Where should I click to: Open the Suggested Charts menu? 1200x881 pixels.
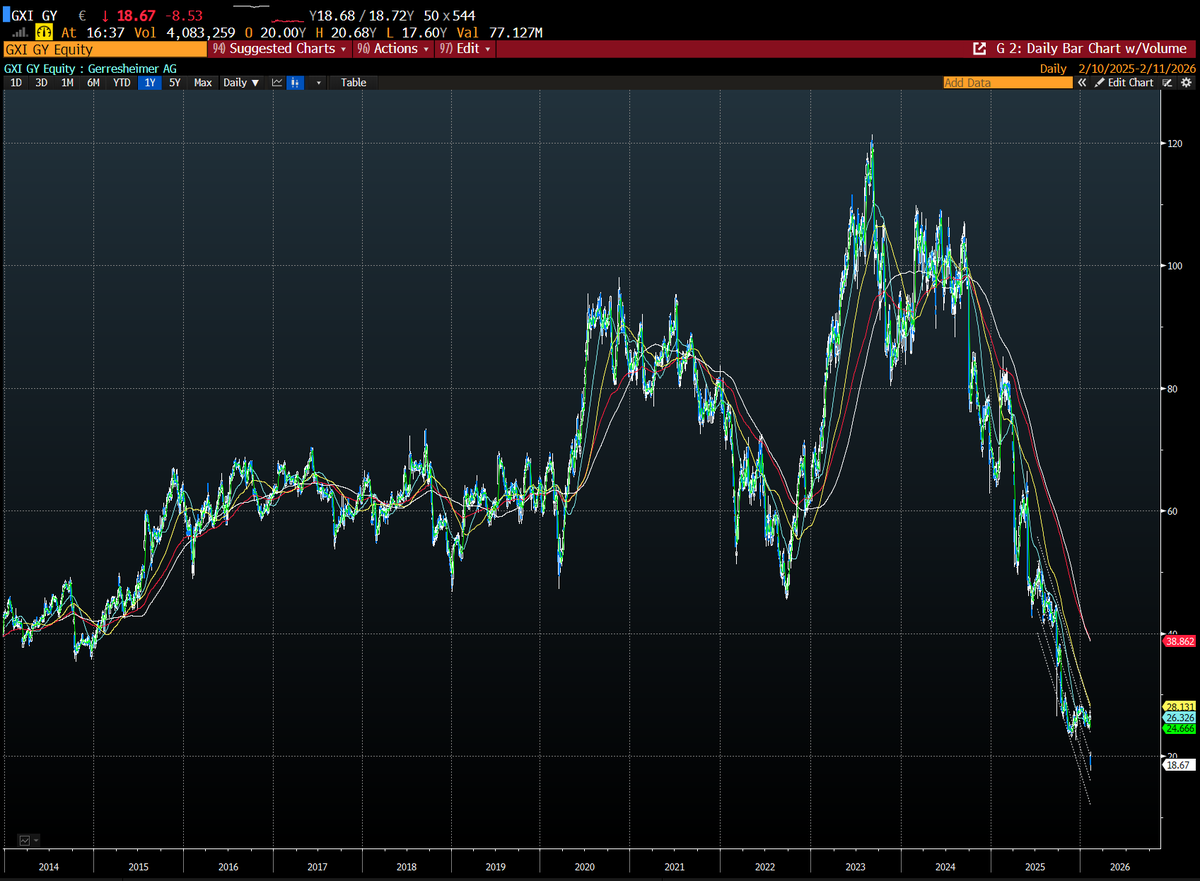[280, 48]
